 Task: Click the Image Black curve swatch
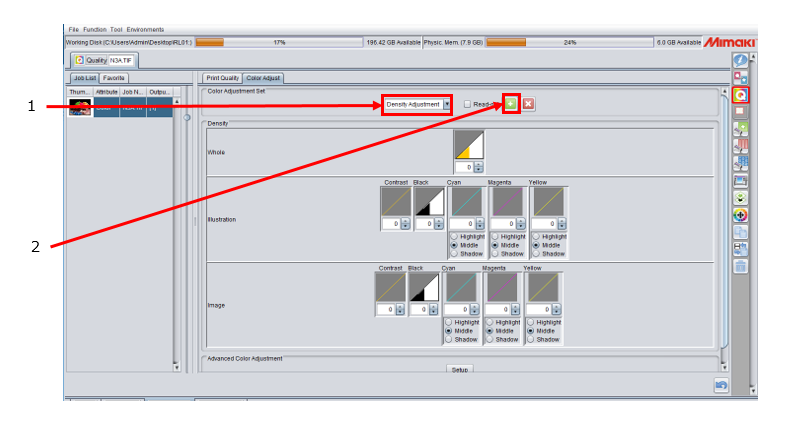click(424, 288)
